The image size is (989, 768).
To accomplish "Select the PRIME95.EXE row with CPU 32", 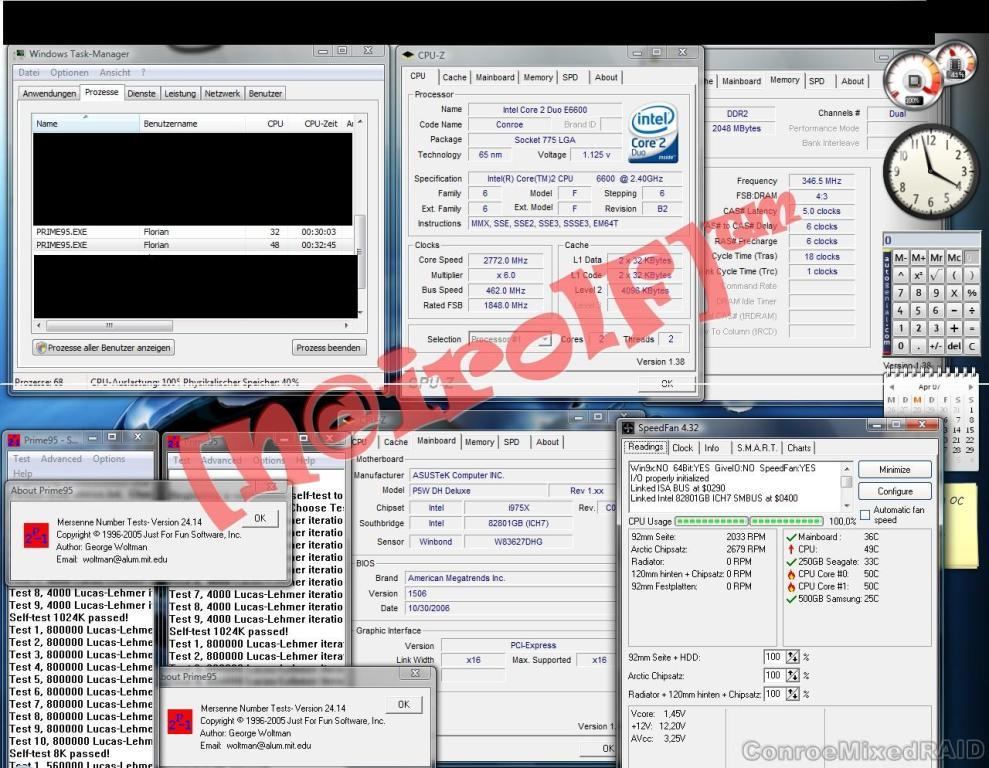I will point(192,232).
